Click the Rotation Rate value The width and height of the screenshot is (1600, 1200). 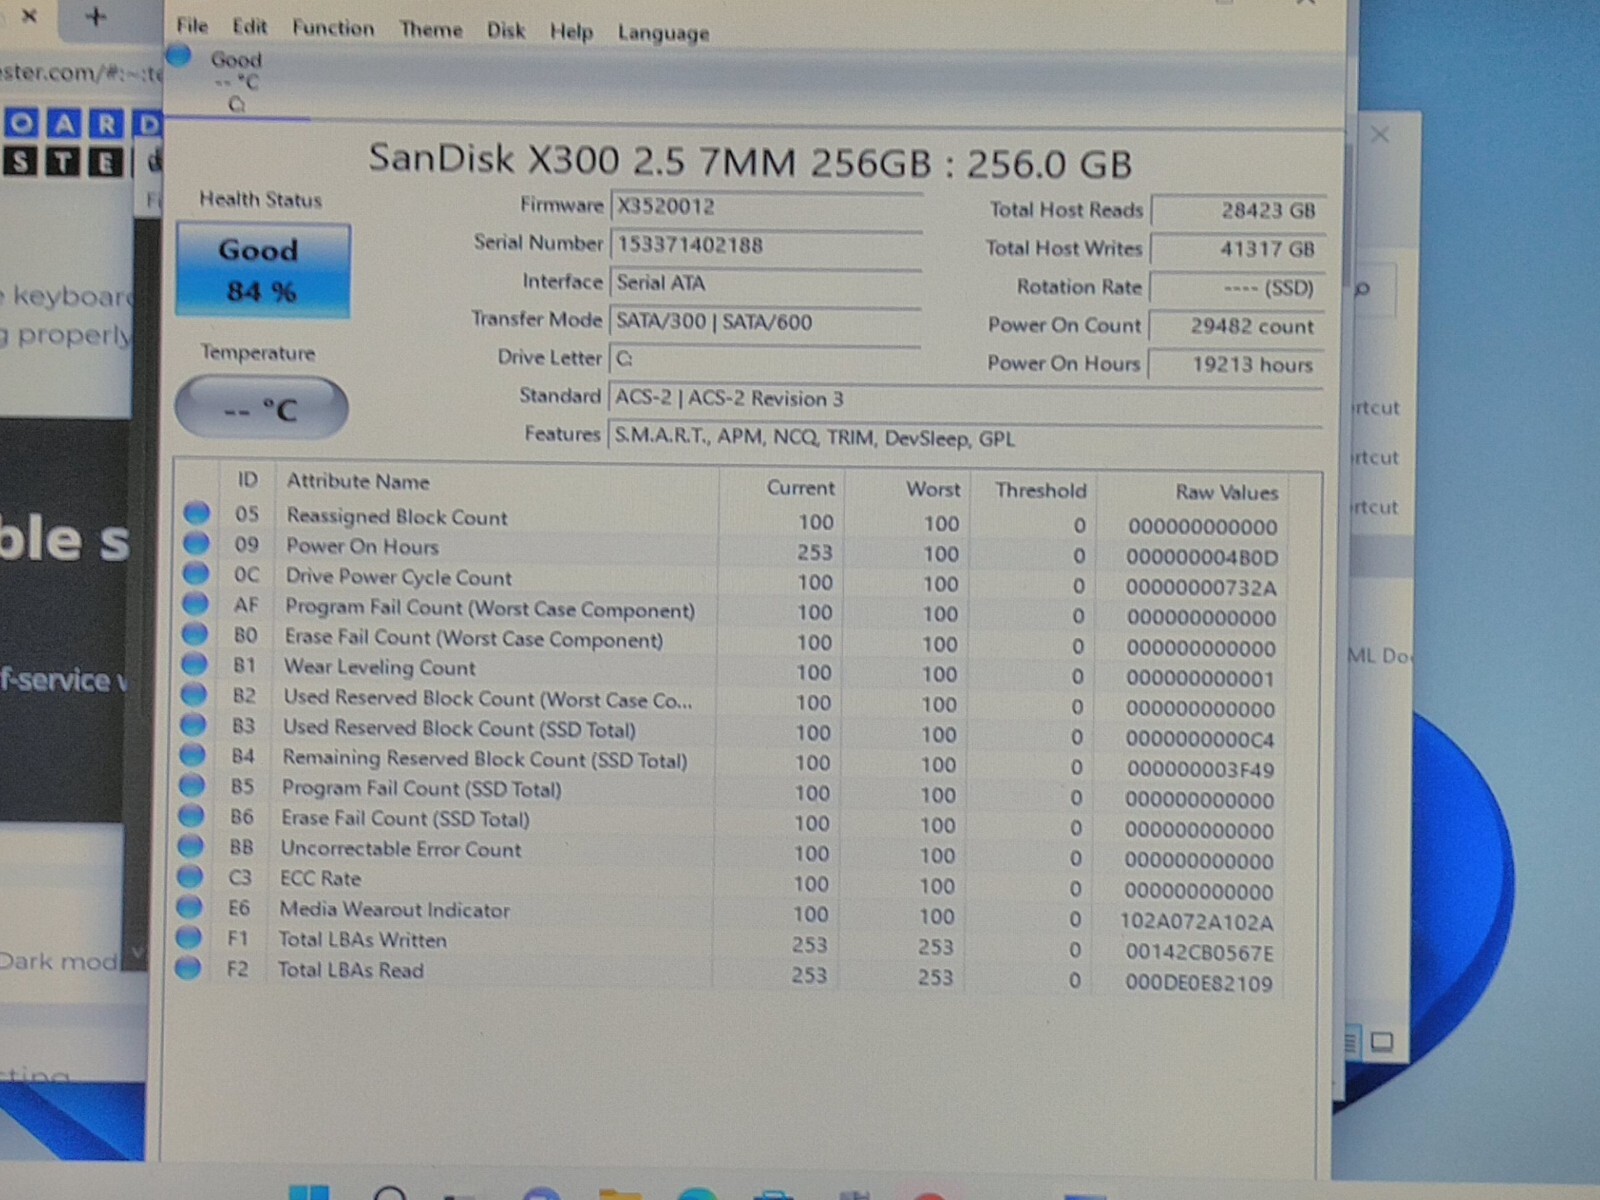pyautogui.click(x=1237, y=288)
